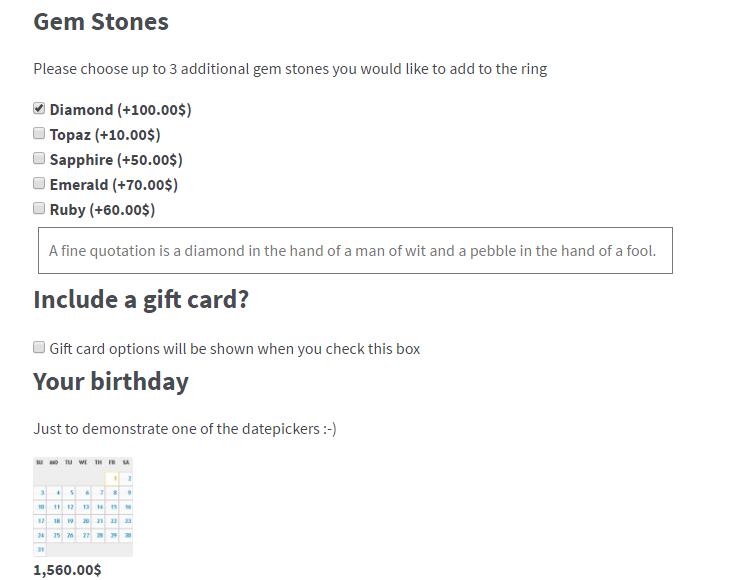Choose day 25 in the calendar

click(54, 536)
